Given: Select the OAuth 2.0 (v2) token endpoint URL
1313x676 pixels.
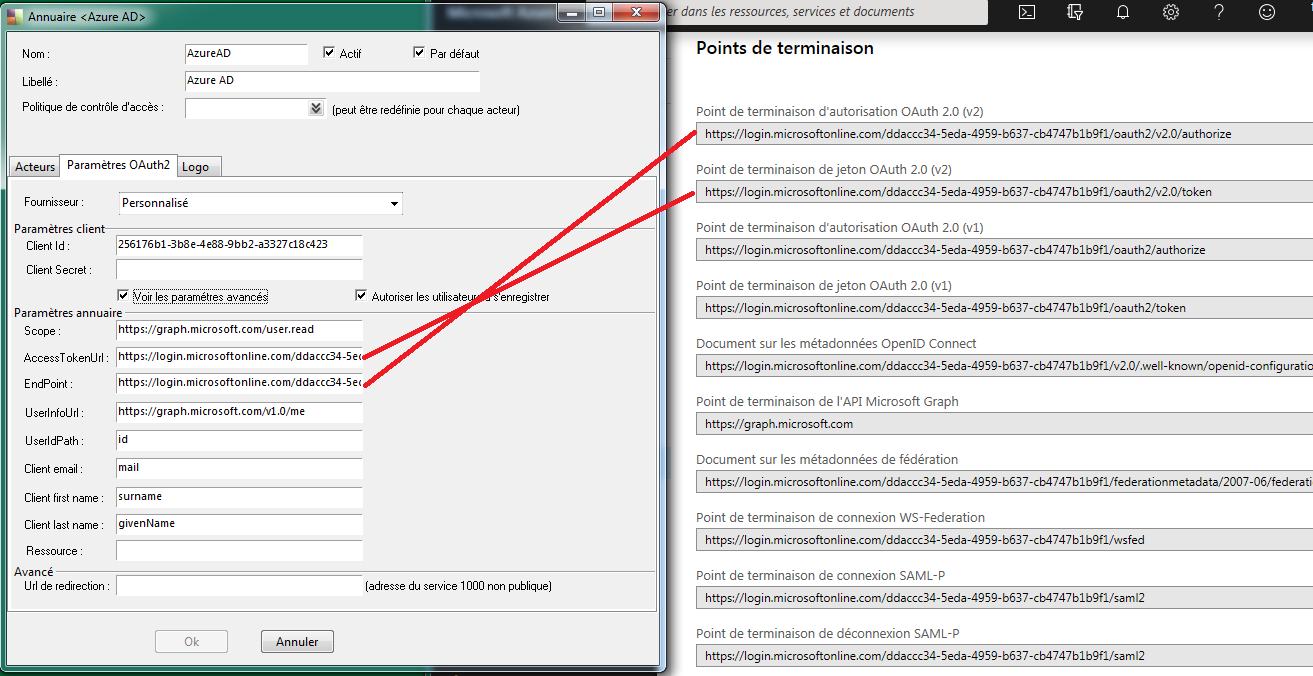Looking at the screenshot, I should click(1004, 192).
